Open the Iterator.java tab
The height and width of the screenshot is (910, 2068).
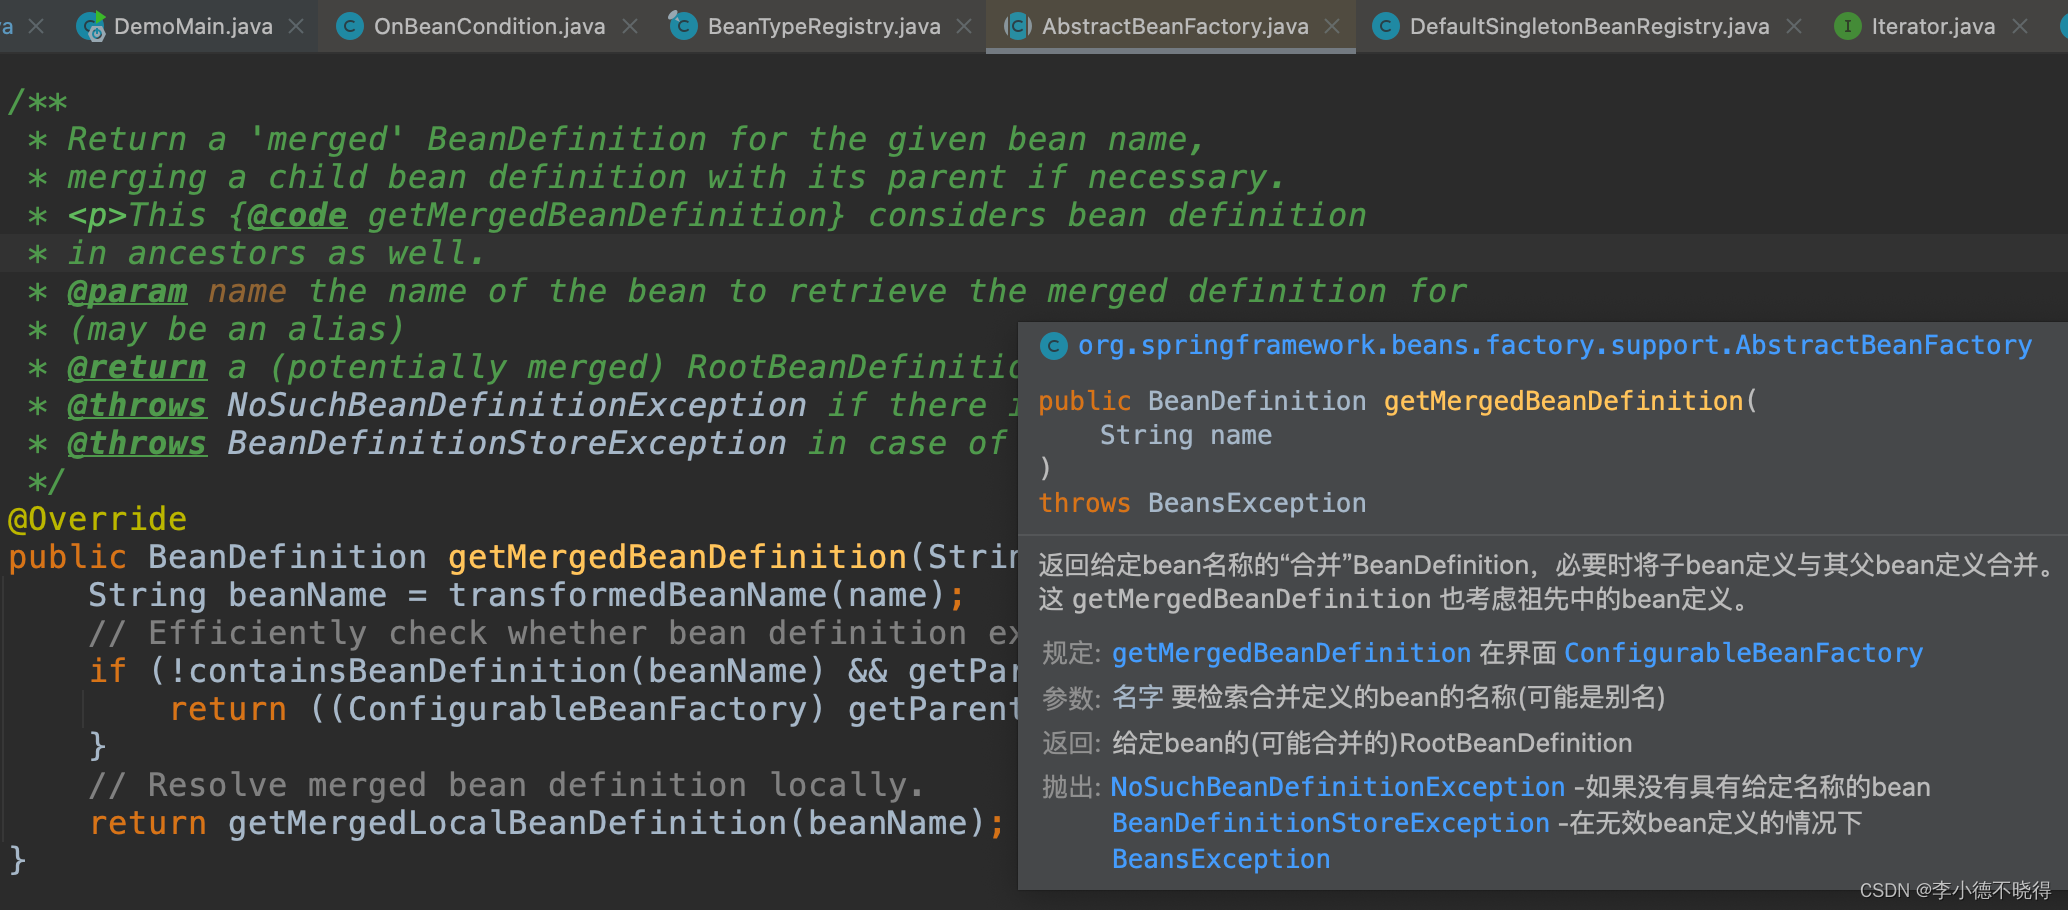click(x=1932, y=26)
